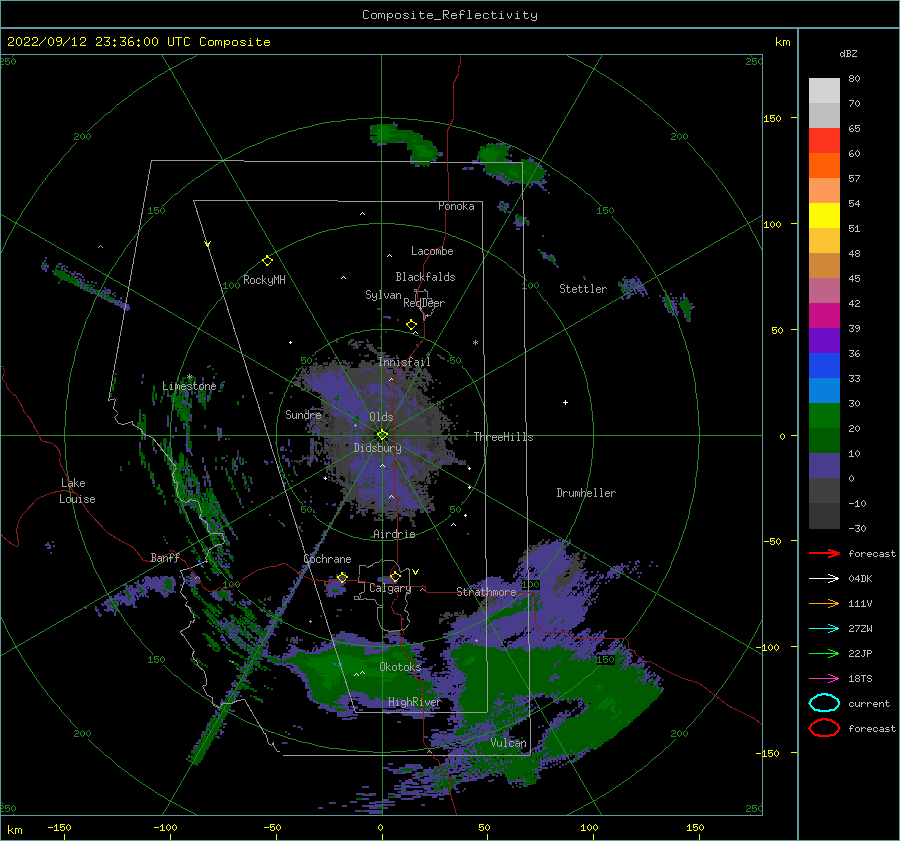
Task: Click the Stettler city label
Action: point(583,289)
